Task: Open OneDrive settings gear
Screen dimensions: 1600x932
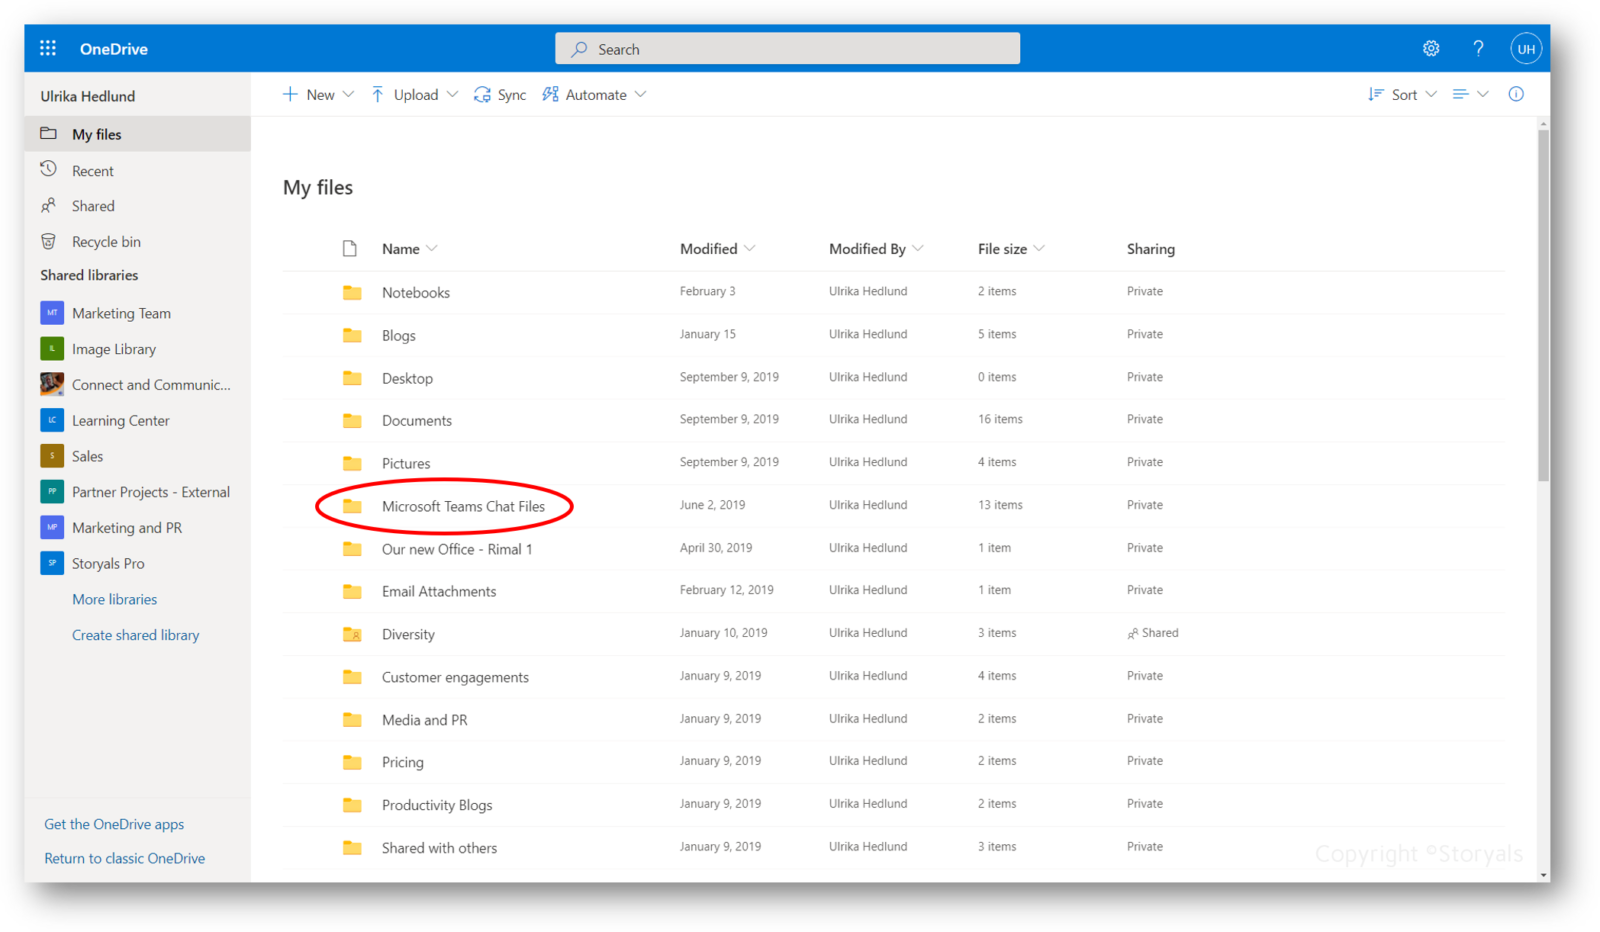Action: [1431, 48]
